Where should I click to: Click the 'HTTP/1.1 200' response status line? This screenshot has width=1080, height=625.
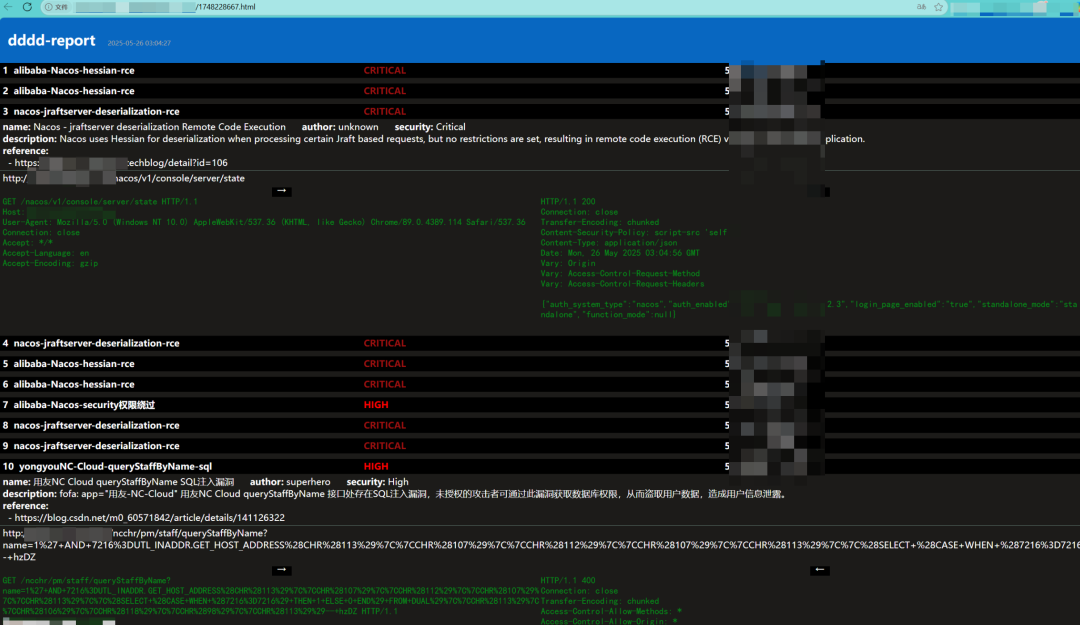[x=568, y=202]
